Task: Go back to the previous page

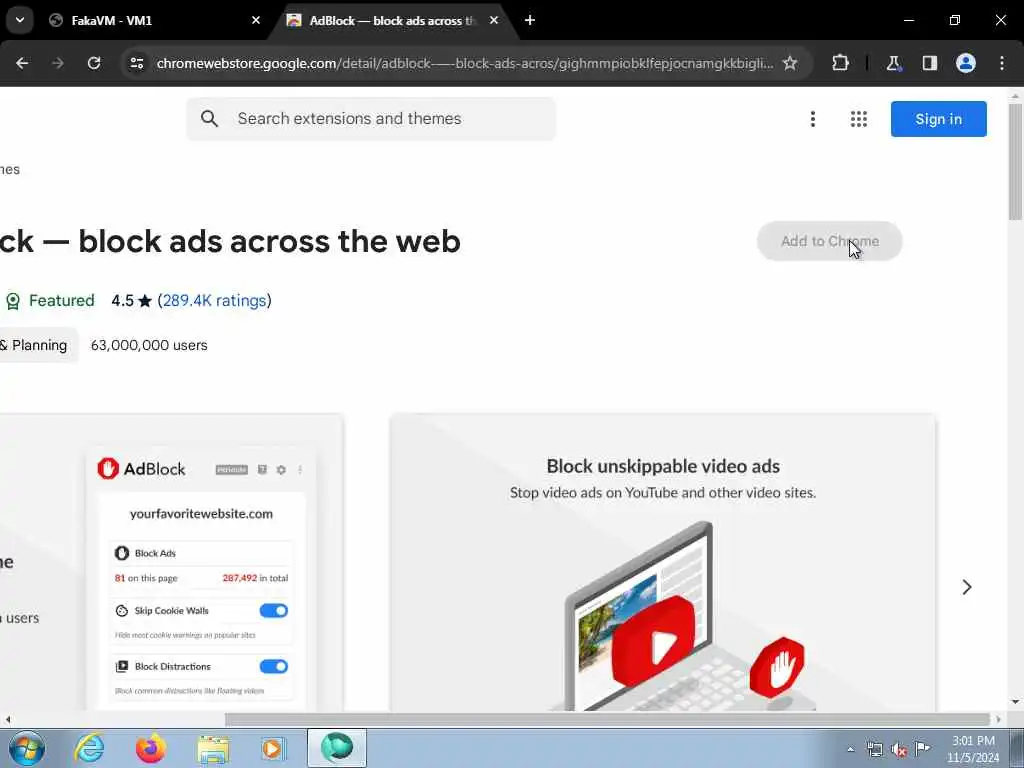Action: click(22, 63)
